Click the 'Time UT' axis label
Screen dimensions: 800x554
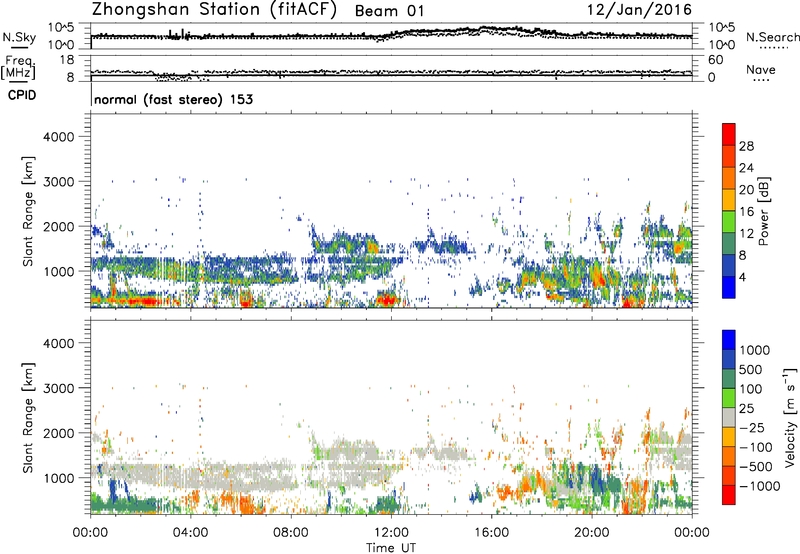pyautogui.click(x=391, y=548)
